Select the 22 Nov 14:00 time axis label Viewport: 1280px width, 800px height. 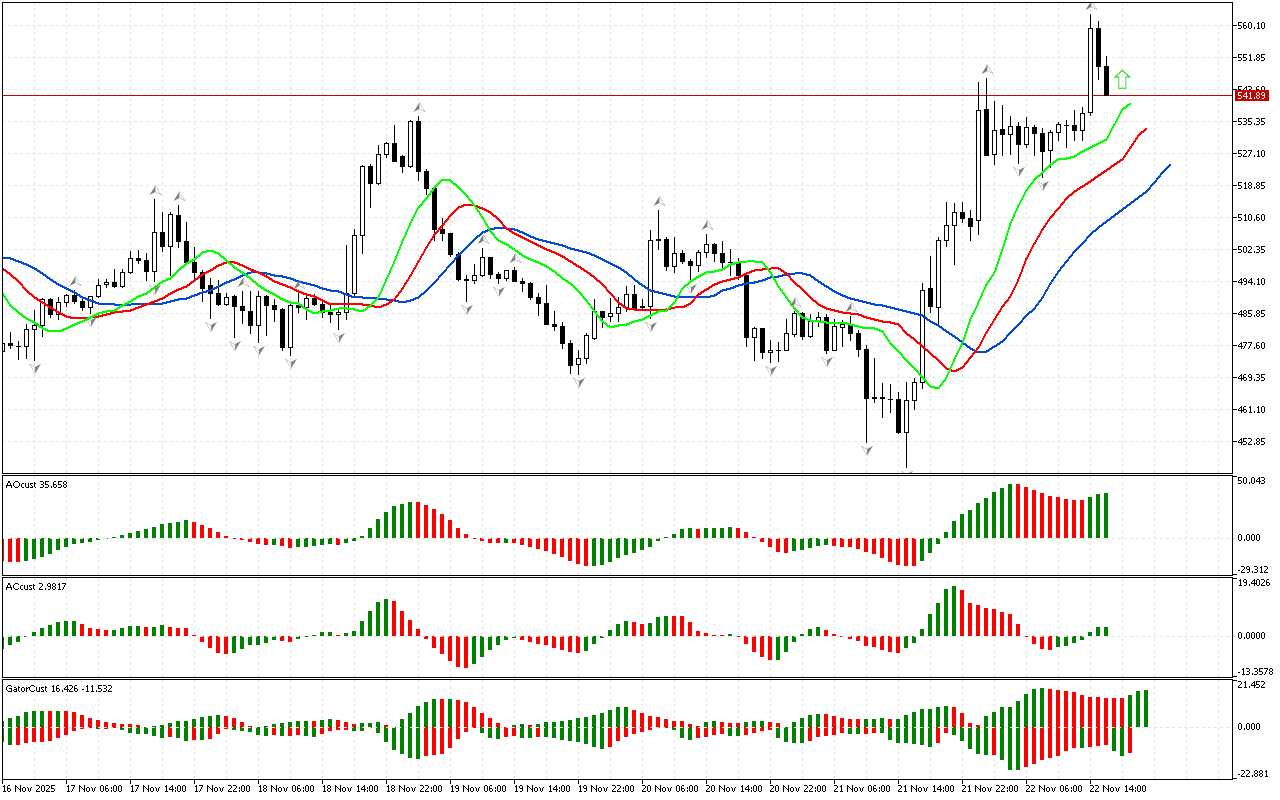1115,788
